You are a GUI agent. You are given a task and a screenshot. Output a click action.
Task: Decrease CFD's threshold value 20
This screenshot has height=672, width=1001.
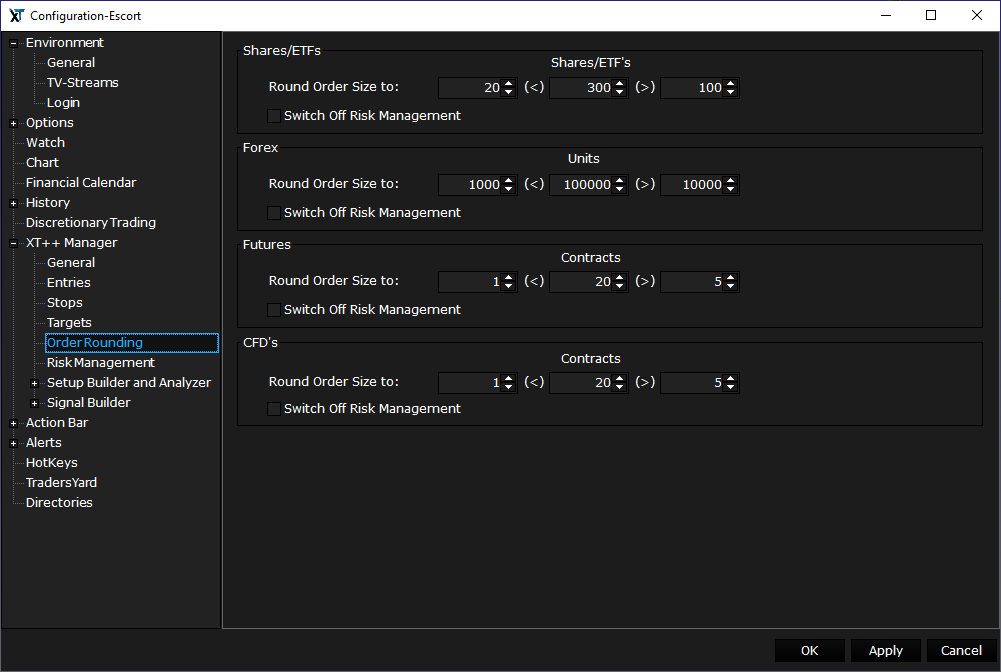(619, 387)
